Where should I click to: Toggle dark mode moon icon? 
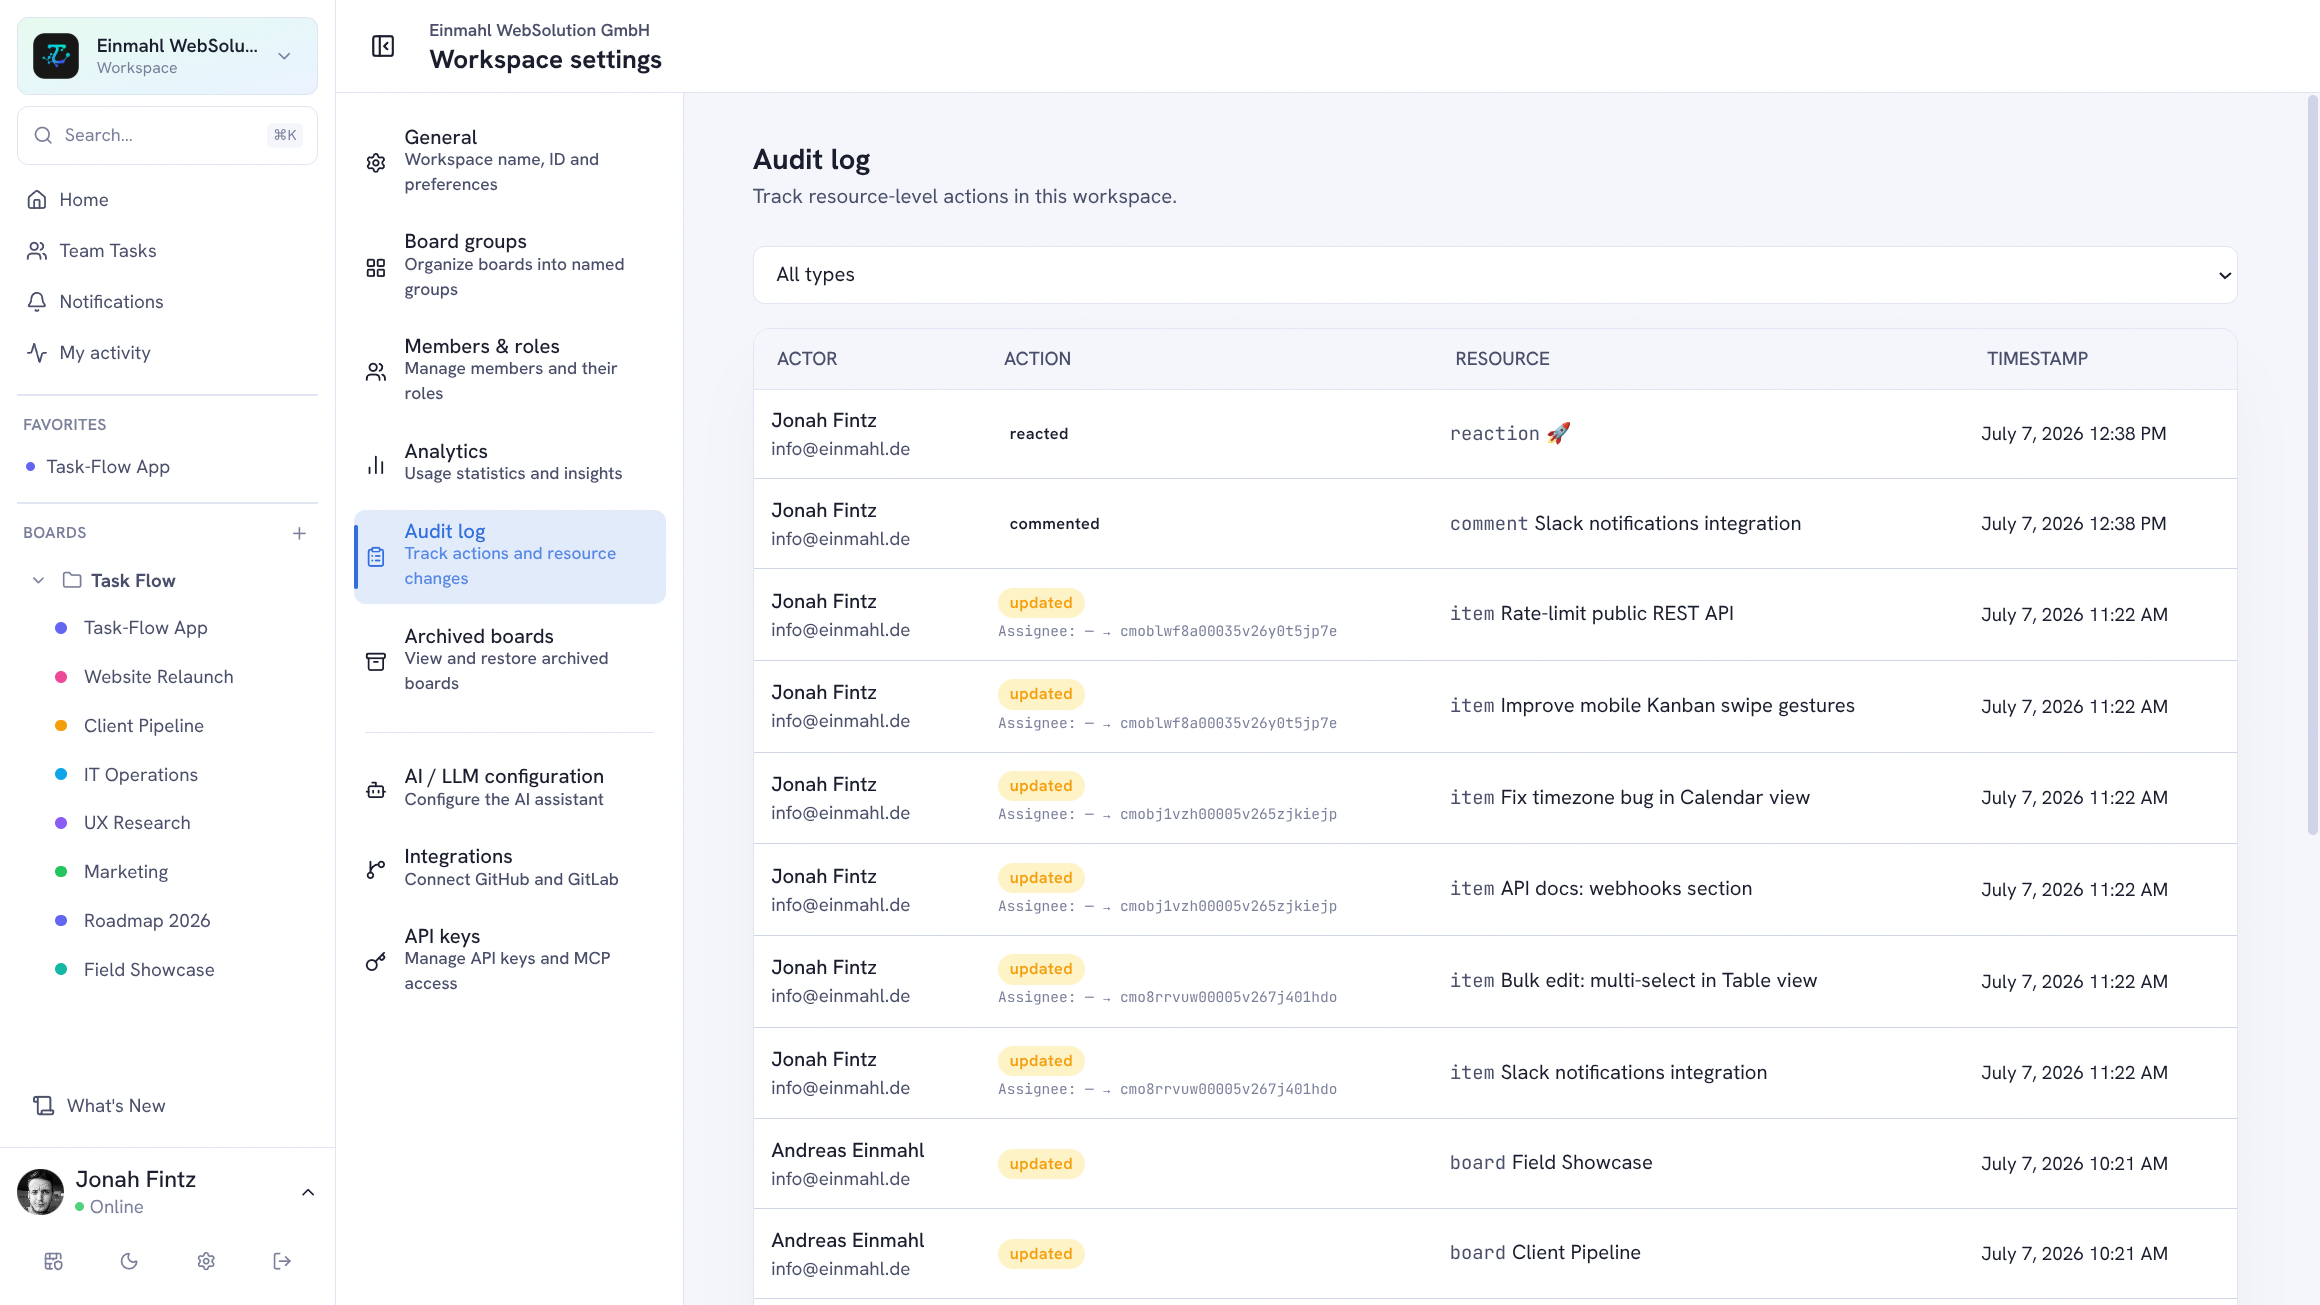click(129, 1261)
